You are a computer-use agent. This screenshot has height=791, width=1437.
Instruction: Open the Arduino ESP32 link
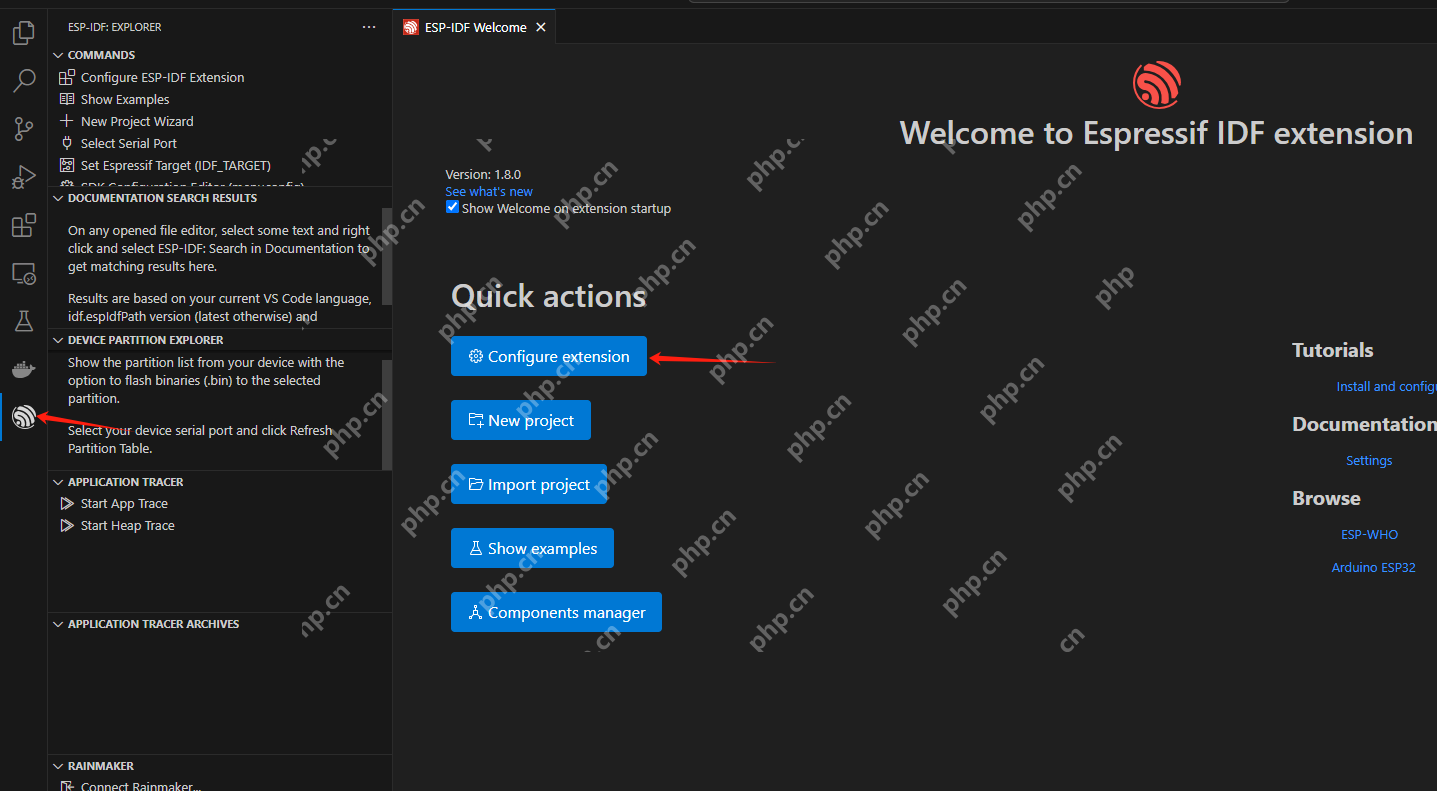[x=1373, y=567]
